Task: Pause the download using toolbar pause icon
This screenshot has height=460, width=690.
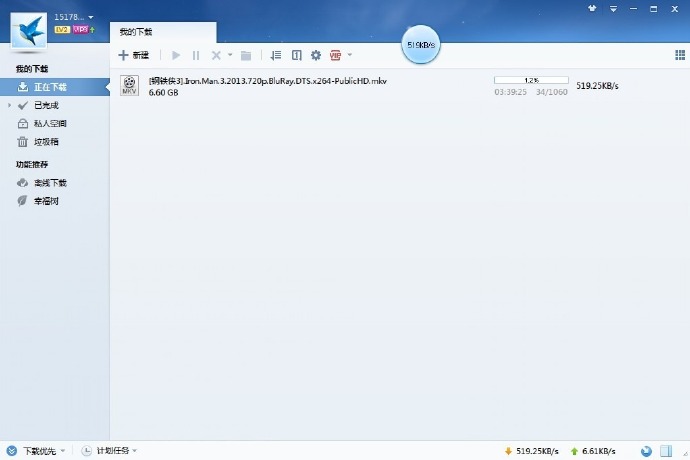Action: [196, 55]
